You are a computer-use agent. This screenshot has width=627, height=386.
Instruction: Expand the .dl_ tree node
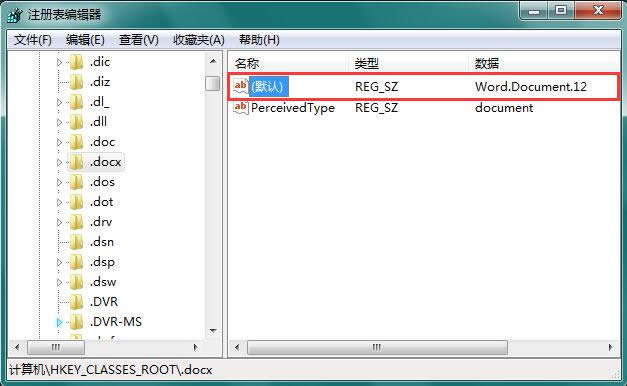(59, 102)
